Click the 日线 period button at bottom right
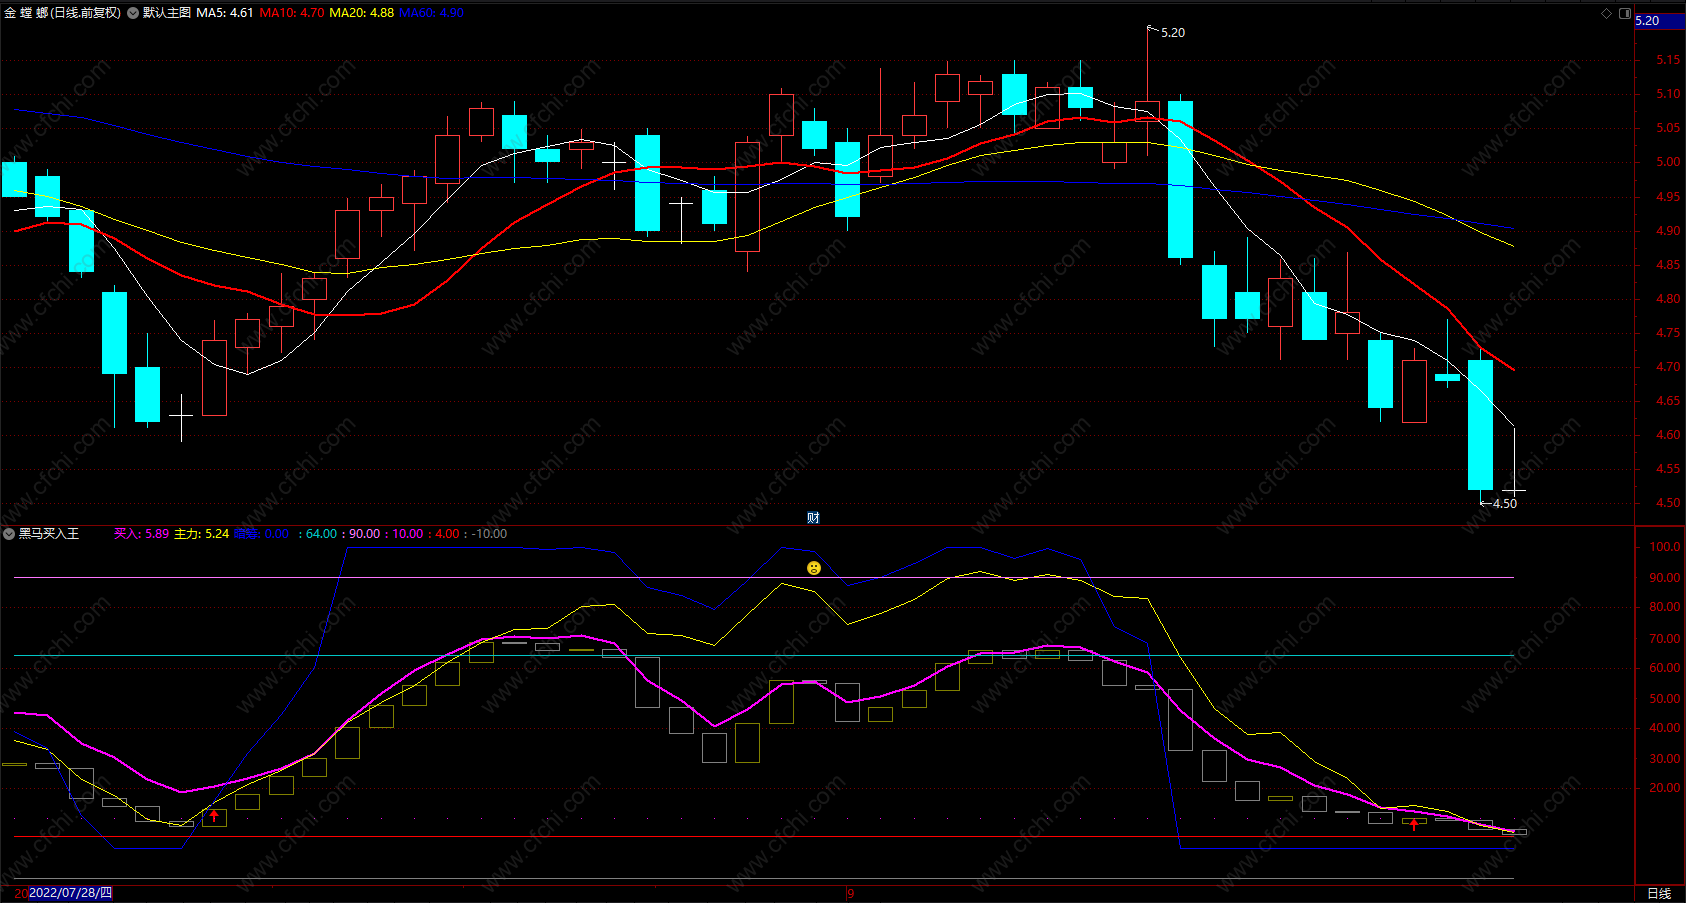This screenshot has height=903, width=1686. pyautogui.click(x=1659, y=893)
